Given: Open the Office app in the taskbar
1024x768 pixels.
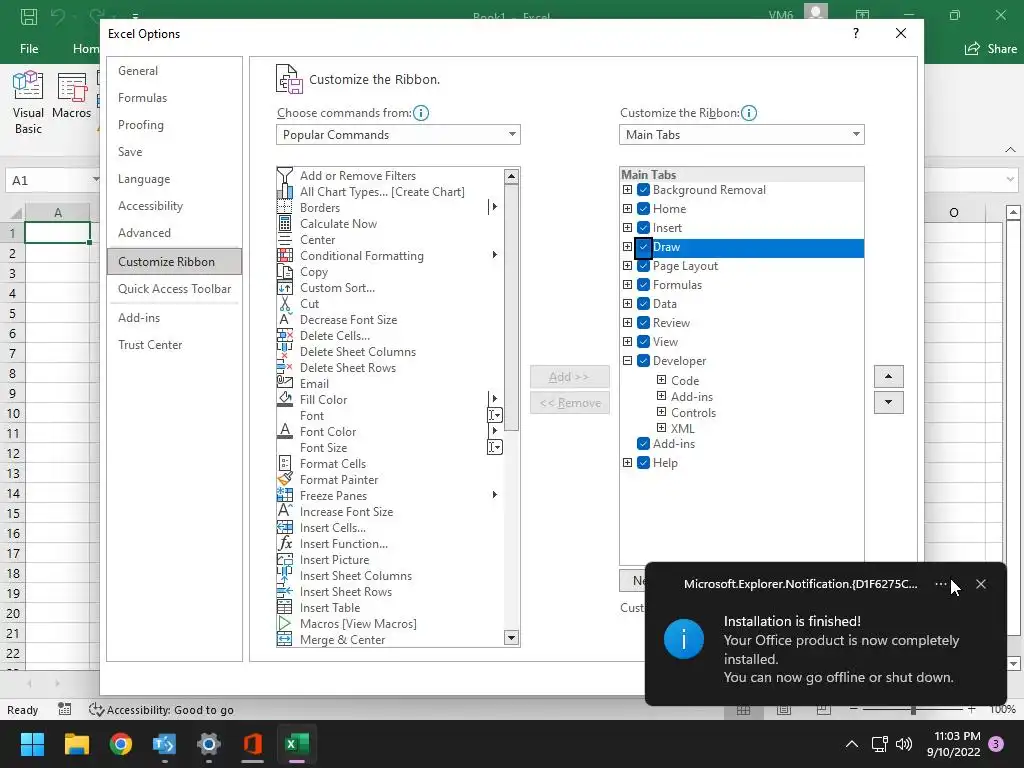Looking at the screenshot, I should tap(252, 744).
